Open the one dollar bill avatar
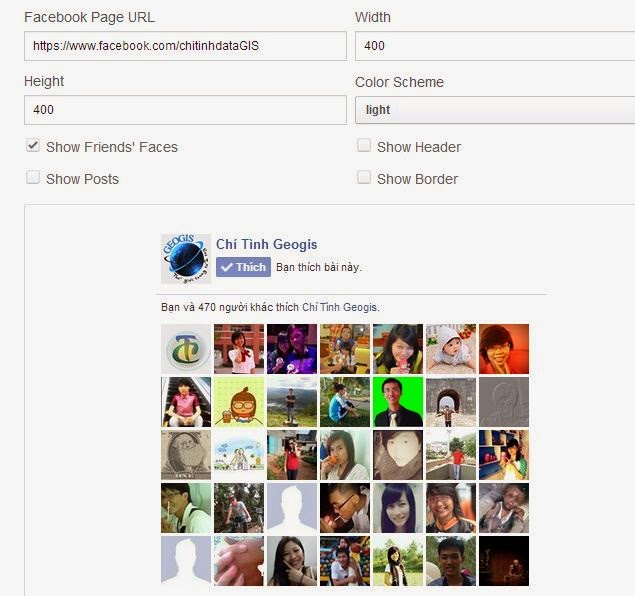The width and height of the screenshot is (635, 596). [186, 455]
